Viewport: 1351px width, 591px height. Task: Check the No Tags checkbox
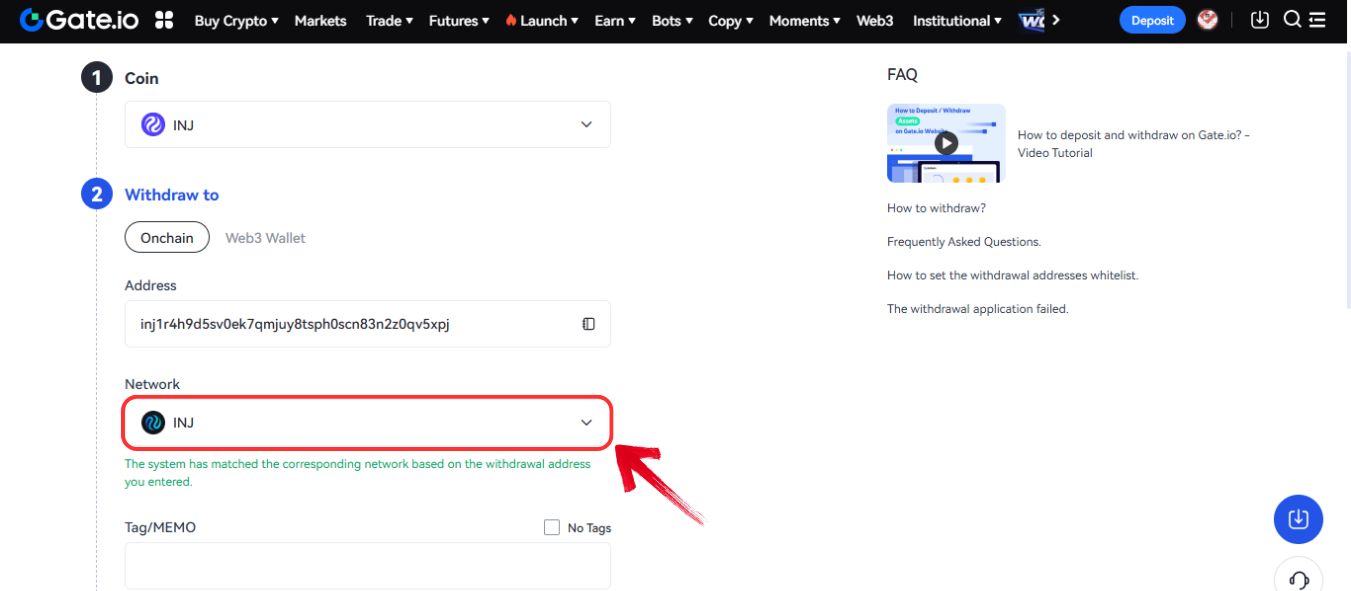coord(552,527)
